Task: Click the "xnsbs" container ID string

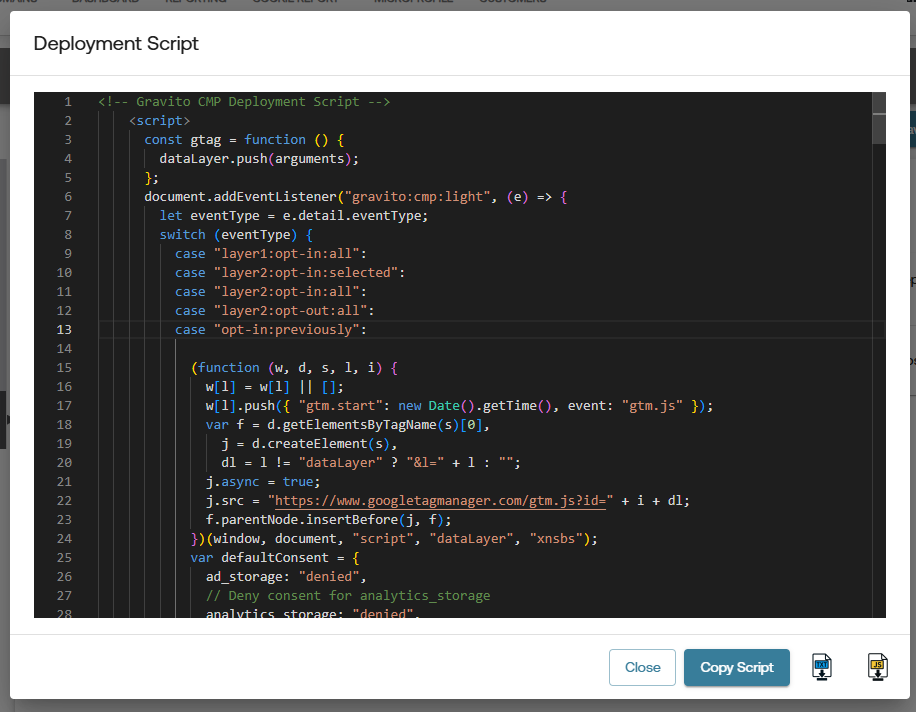Action: [x=556, y=539]
